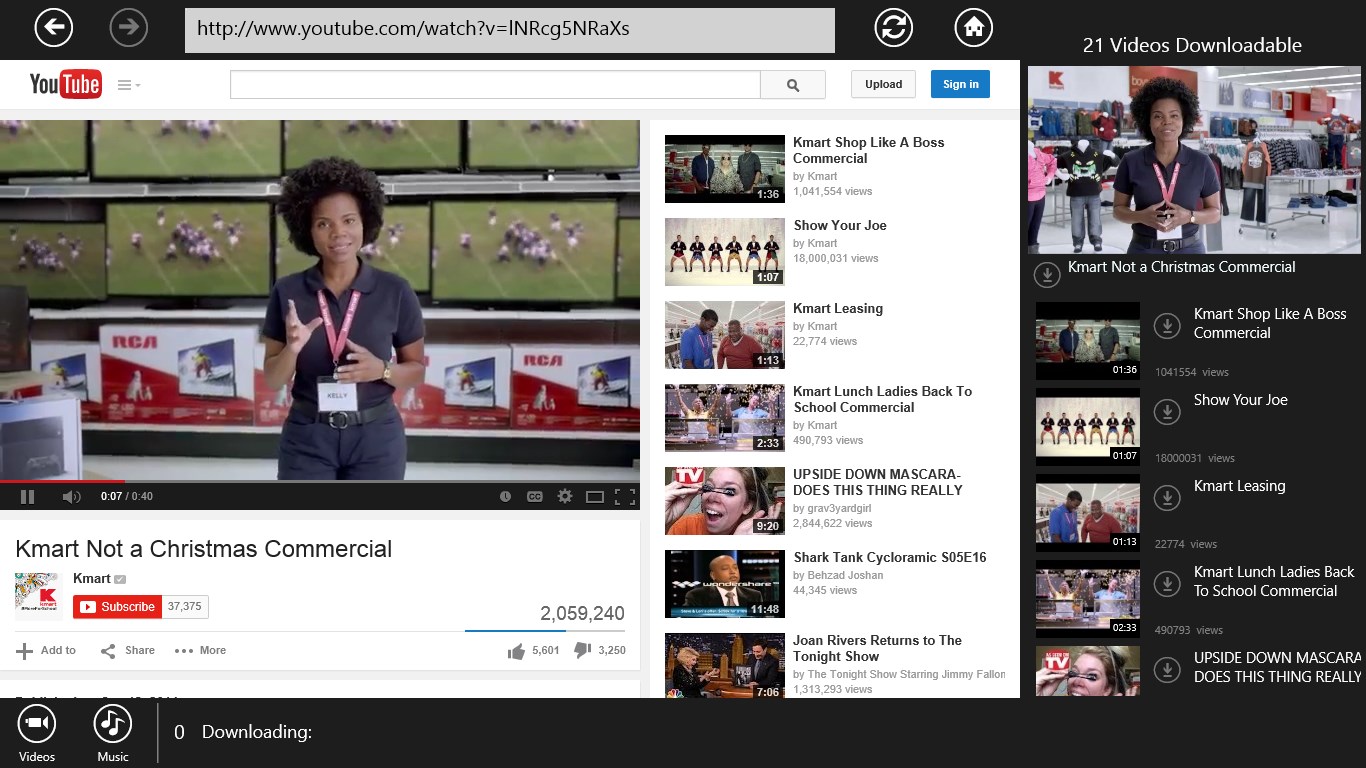Click the Watch Later clock icon
Viewport: 1366px width, 768px height.
(505, 496)
